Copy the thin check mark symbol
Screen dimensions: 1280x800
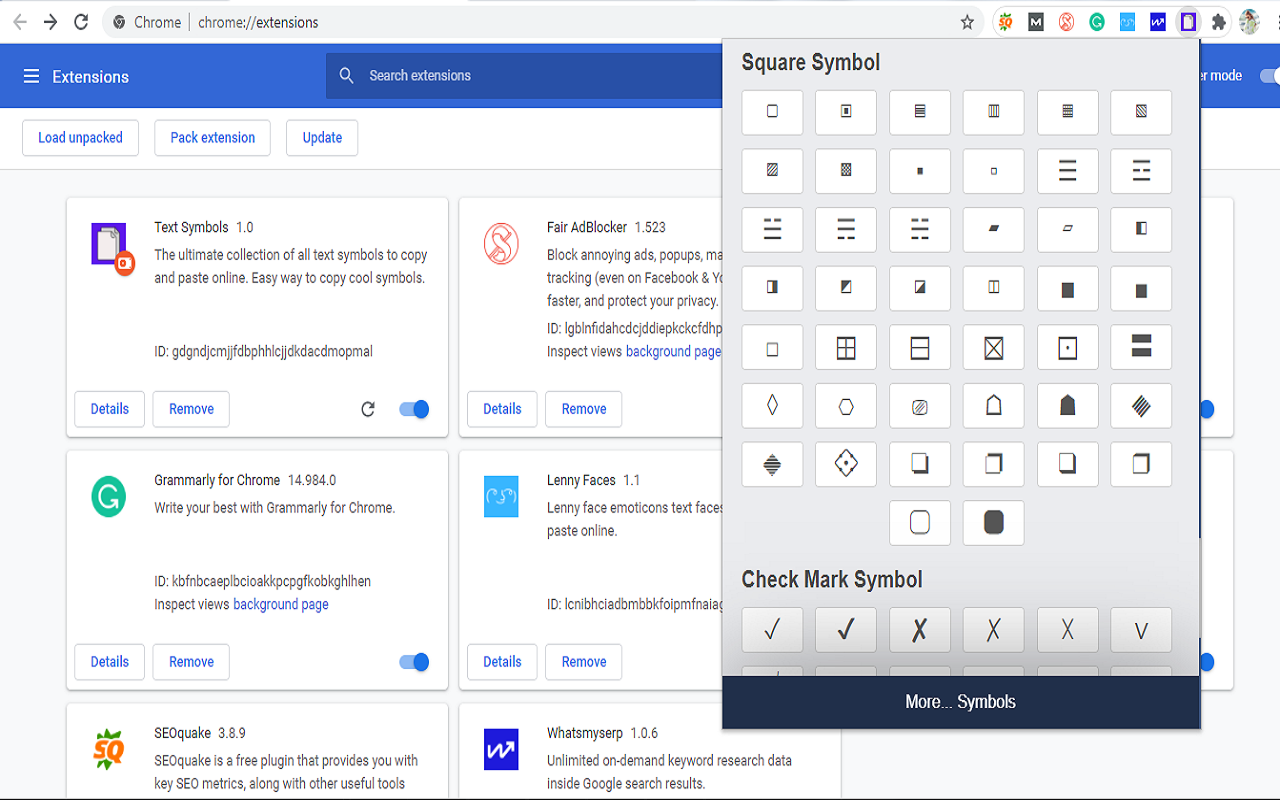click(772, 630)
